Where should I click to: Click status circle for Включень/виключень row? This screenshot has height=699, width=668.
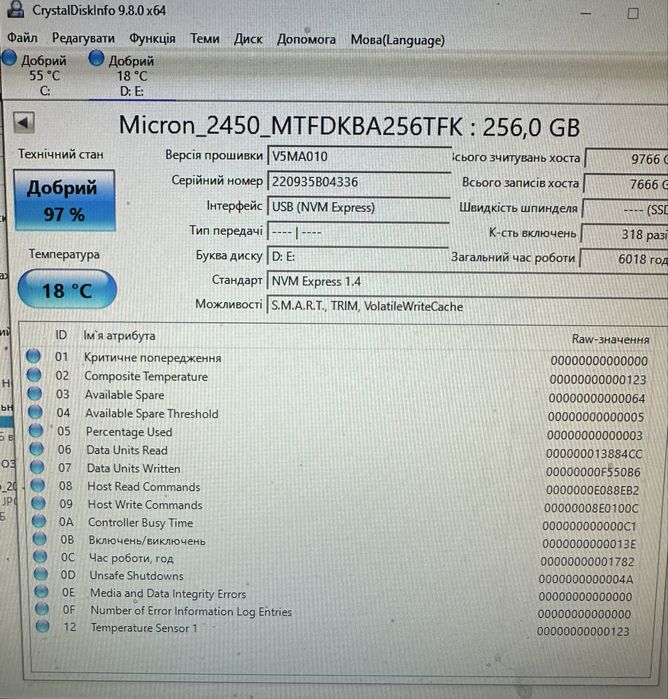[x=40, y=539]
